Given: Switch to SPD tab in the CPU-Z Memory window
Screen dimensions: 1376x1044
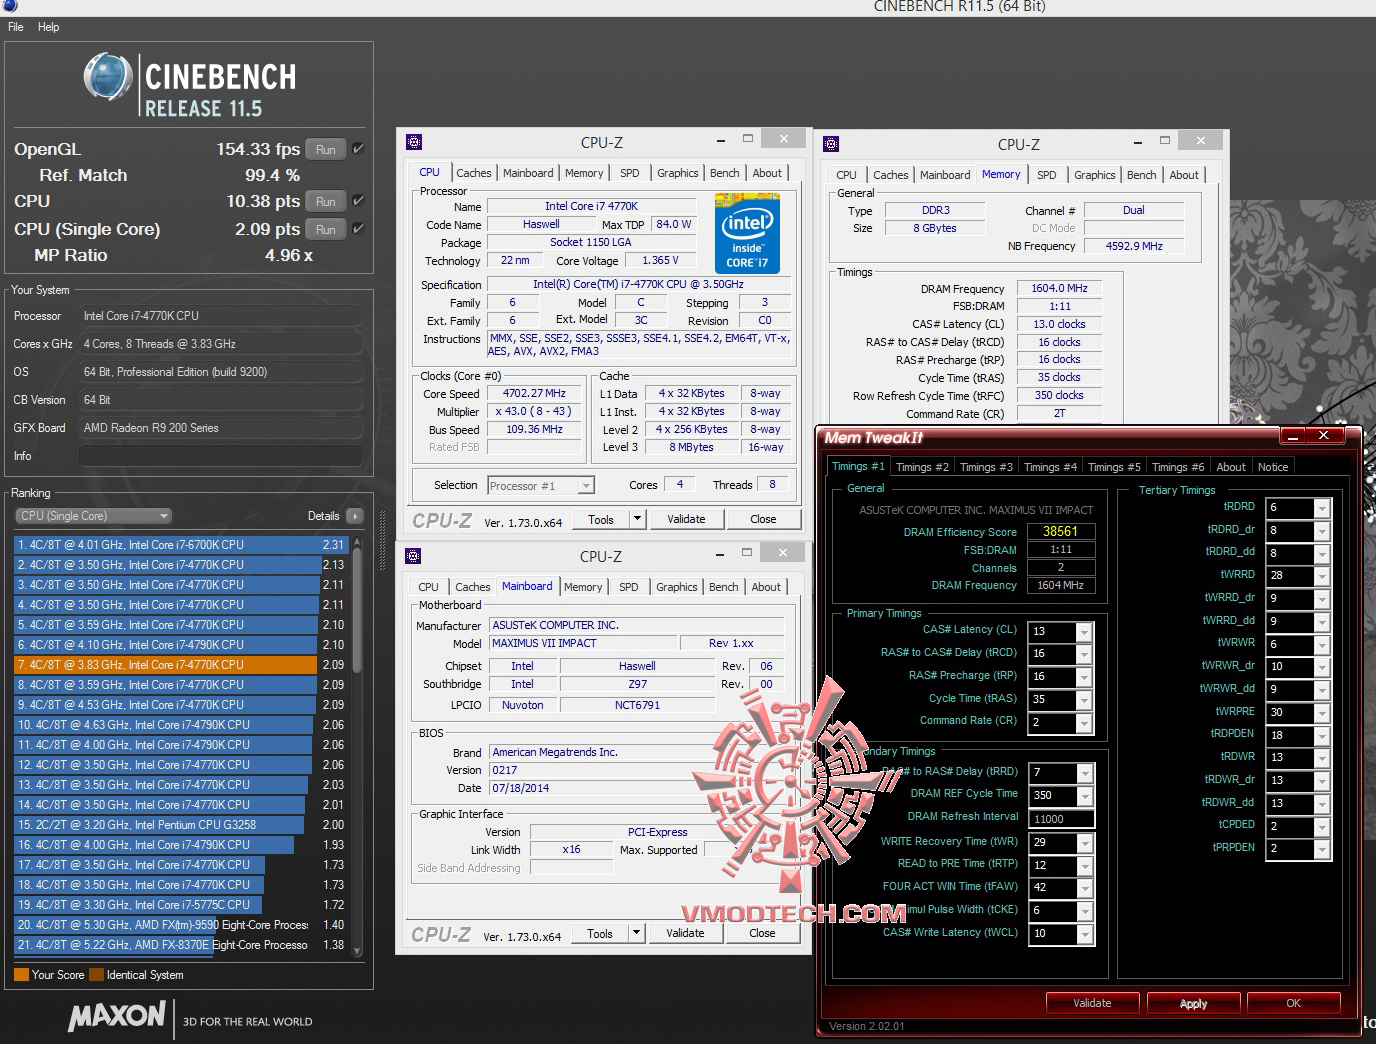Looking at the screenshot, I should point(1046,175).
